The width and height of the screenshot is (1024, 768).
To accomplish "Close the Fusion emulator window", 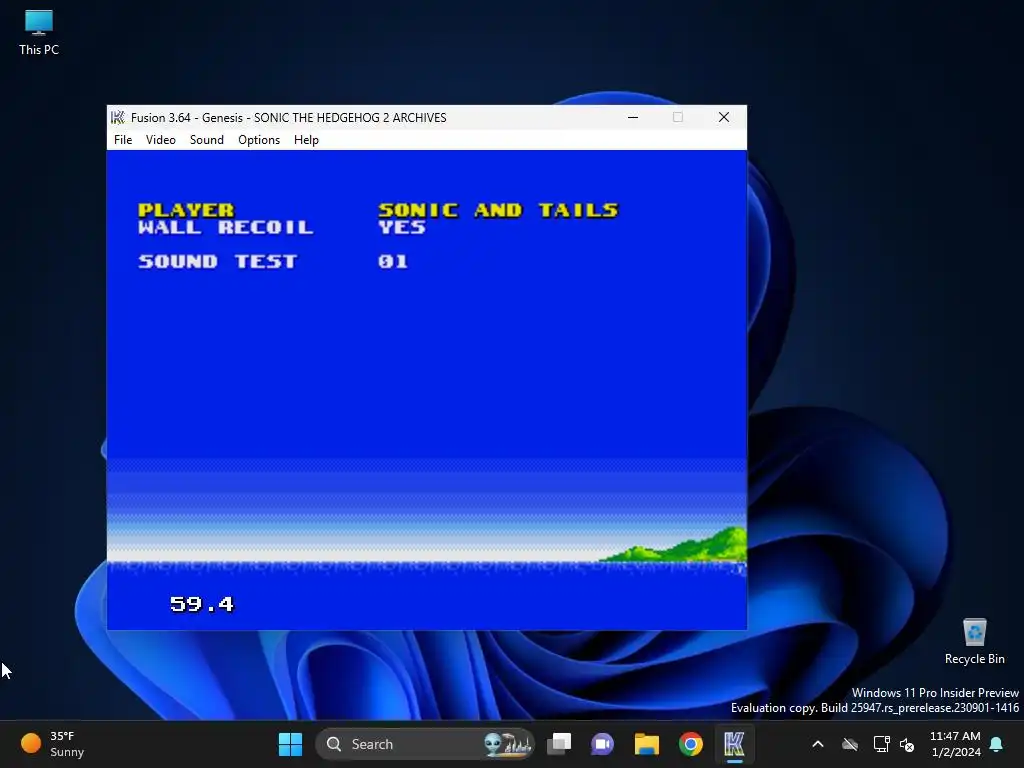I will [724, 118].
